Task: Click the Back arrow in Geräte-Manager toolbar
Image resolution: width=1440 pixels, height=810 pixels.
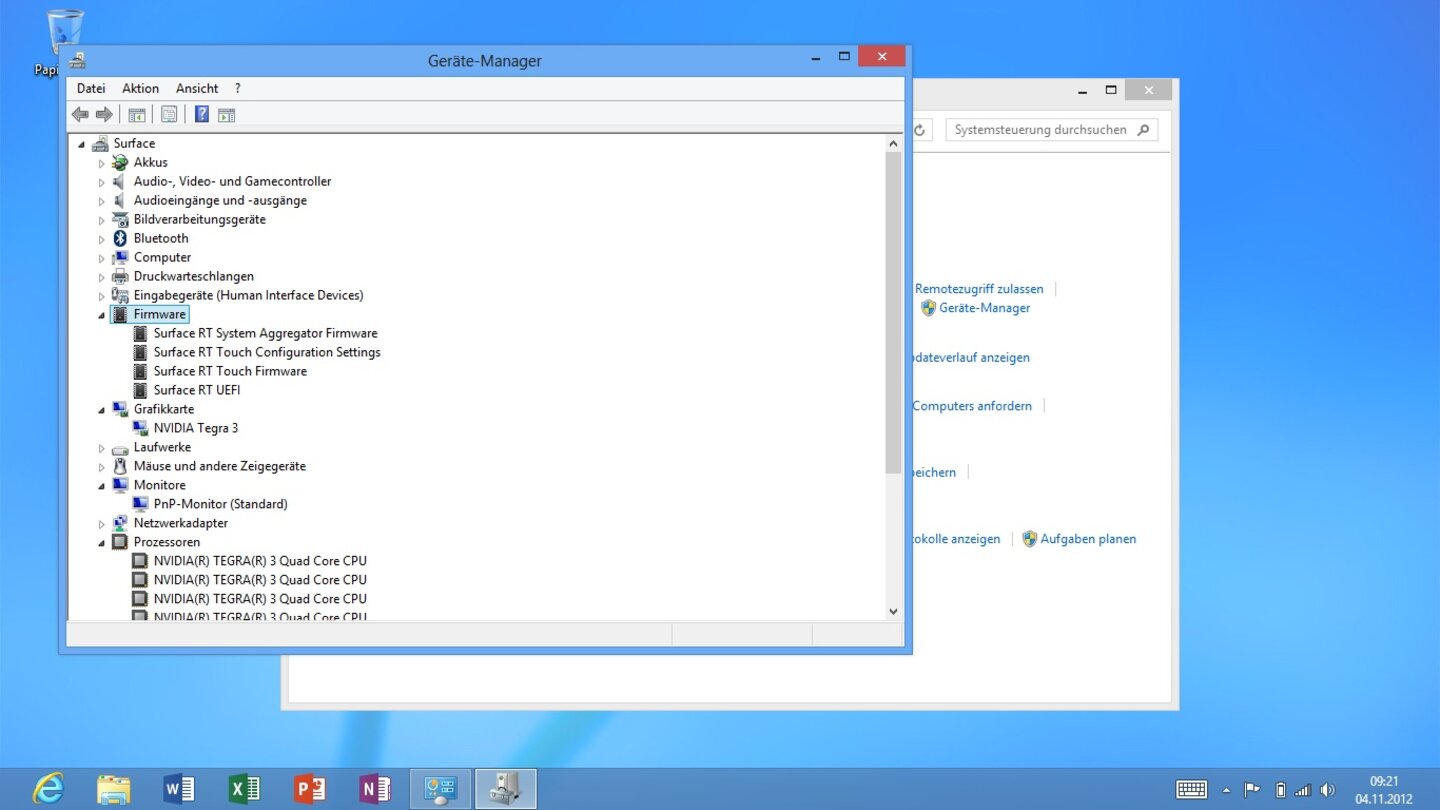Action: pyautogui.click(x=80, y=115)
